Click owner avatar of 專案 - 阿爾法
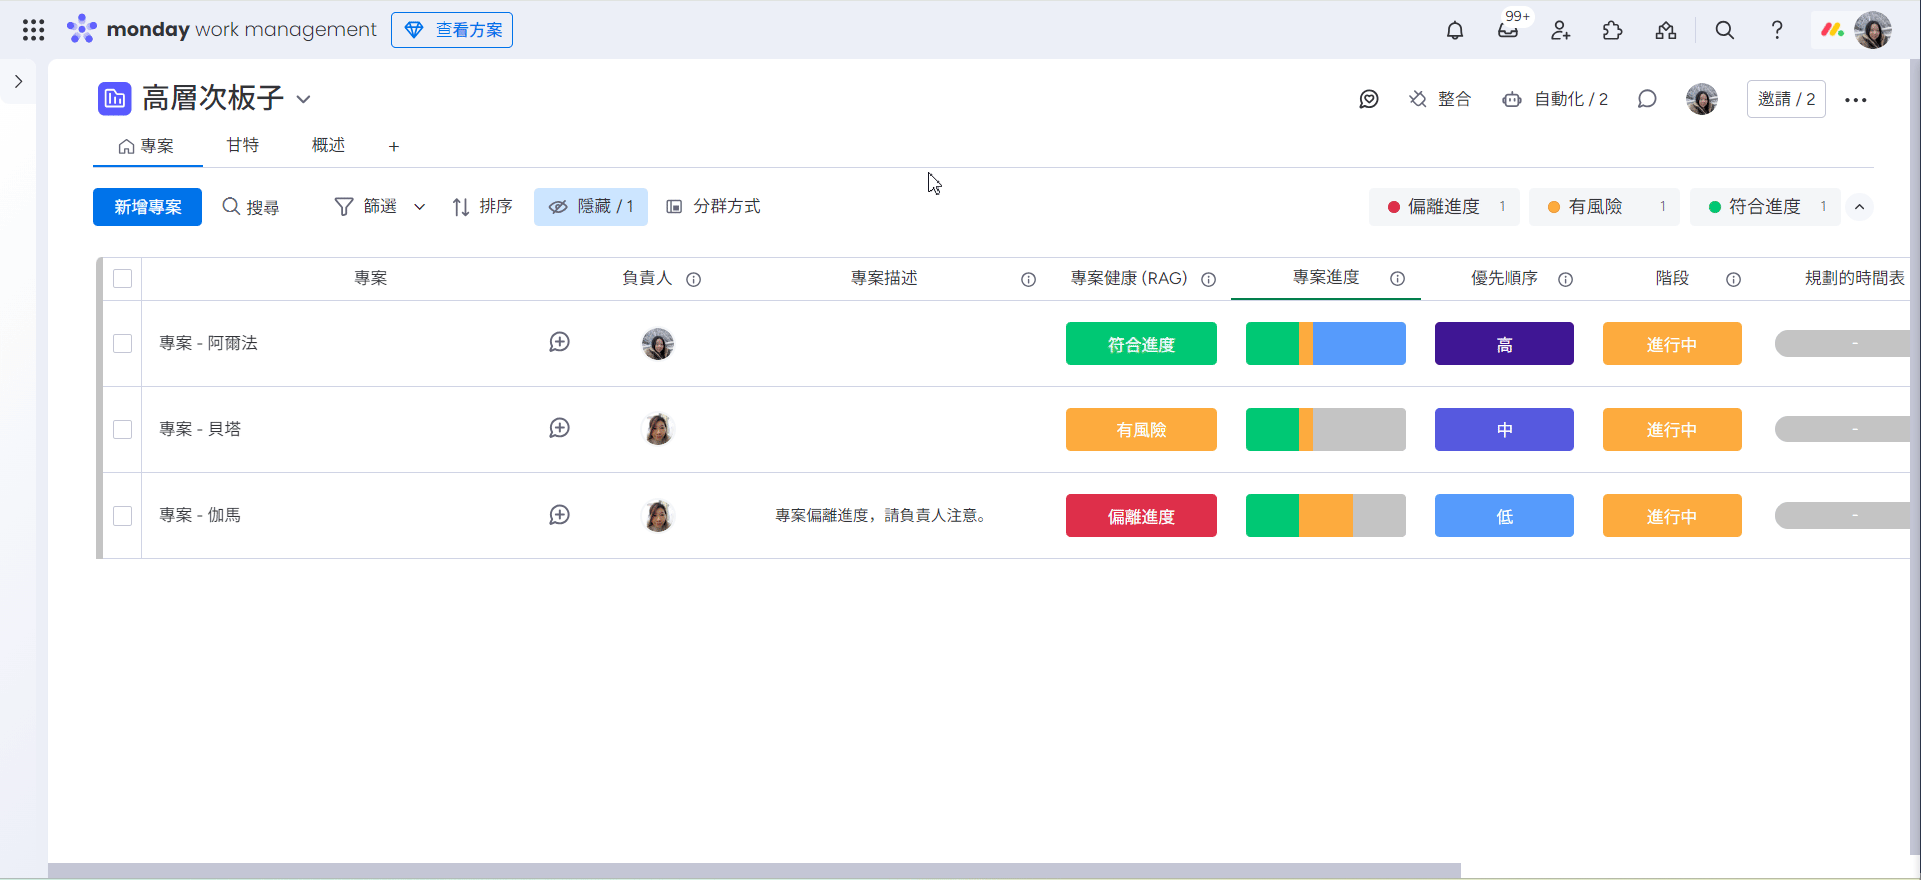The height and width of the screenshot is (880, 1921). pyautogui.click(x=658, y=343)
